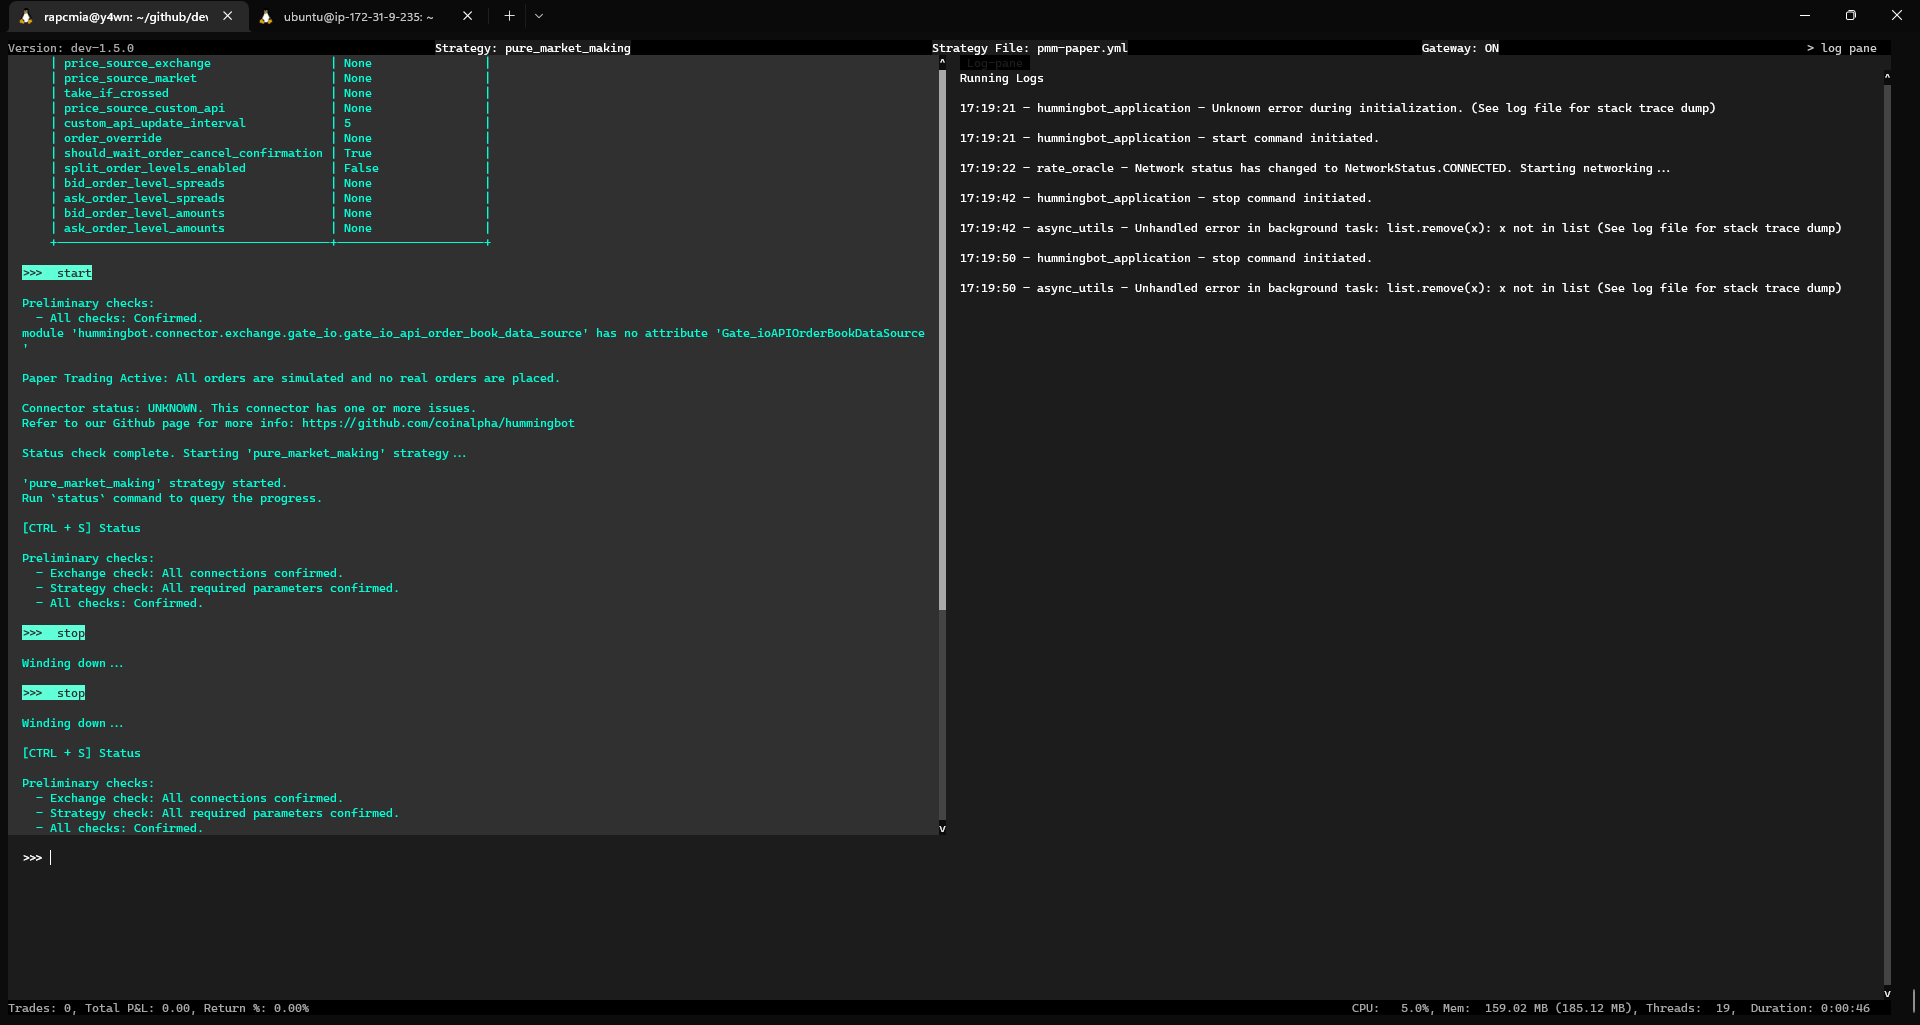1920x1025 pixels.
Task: Open a new terminal tab with the plus icon
Action: 509,16
